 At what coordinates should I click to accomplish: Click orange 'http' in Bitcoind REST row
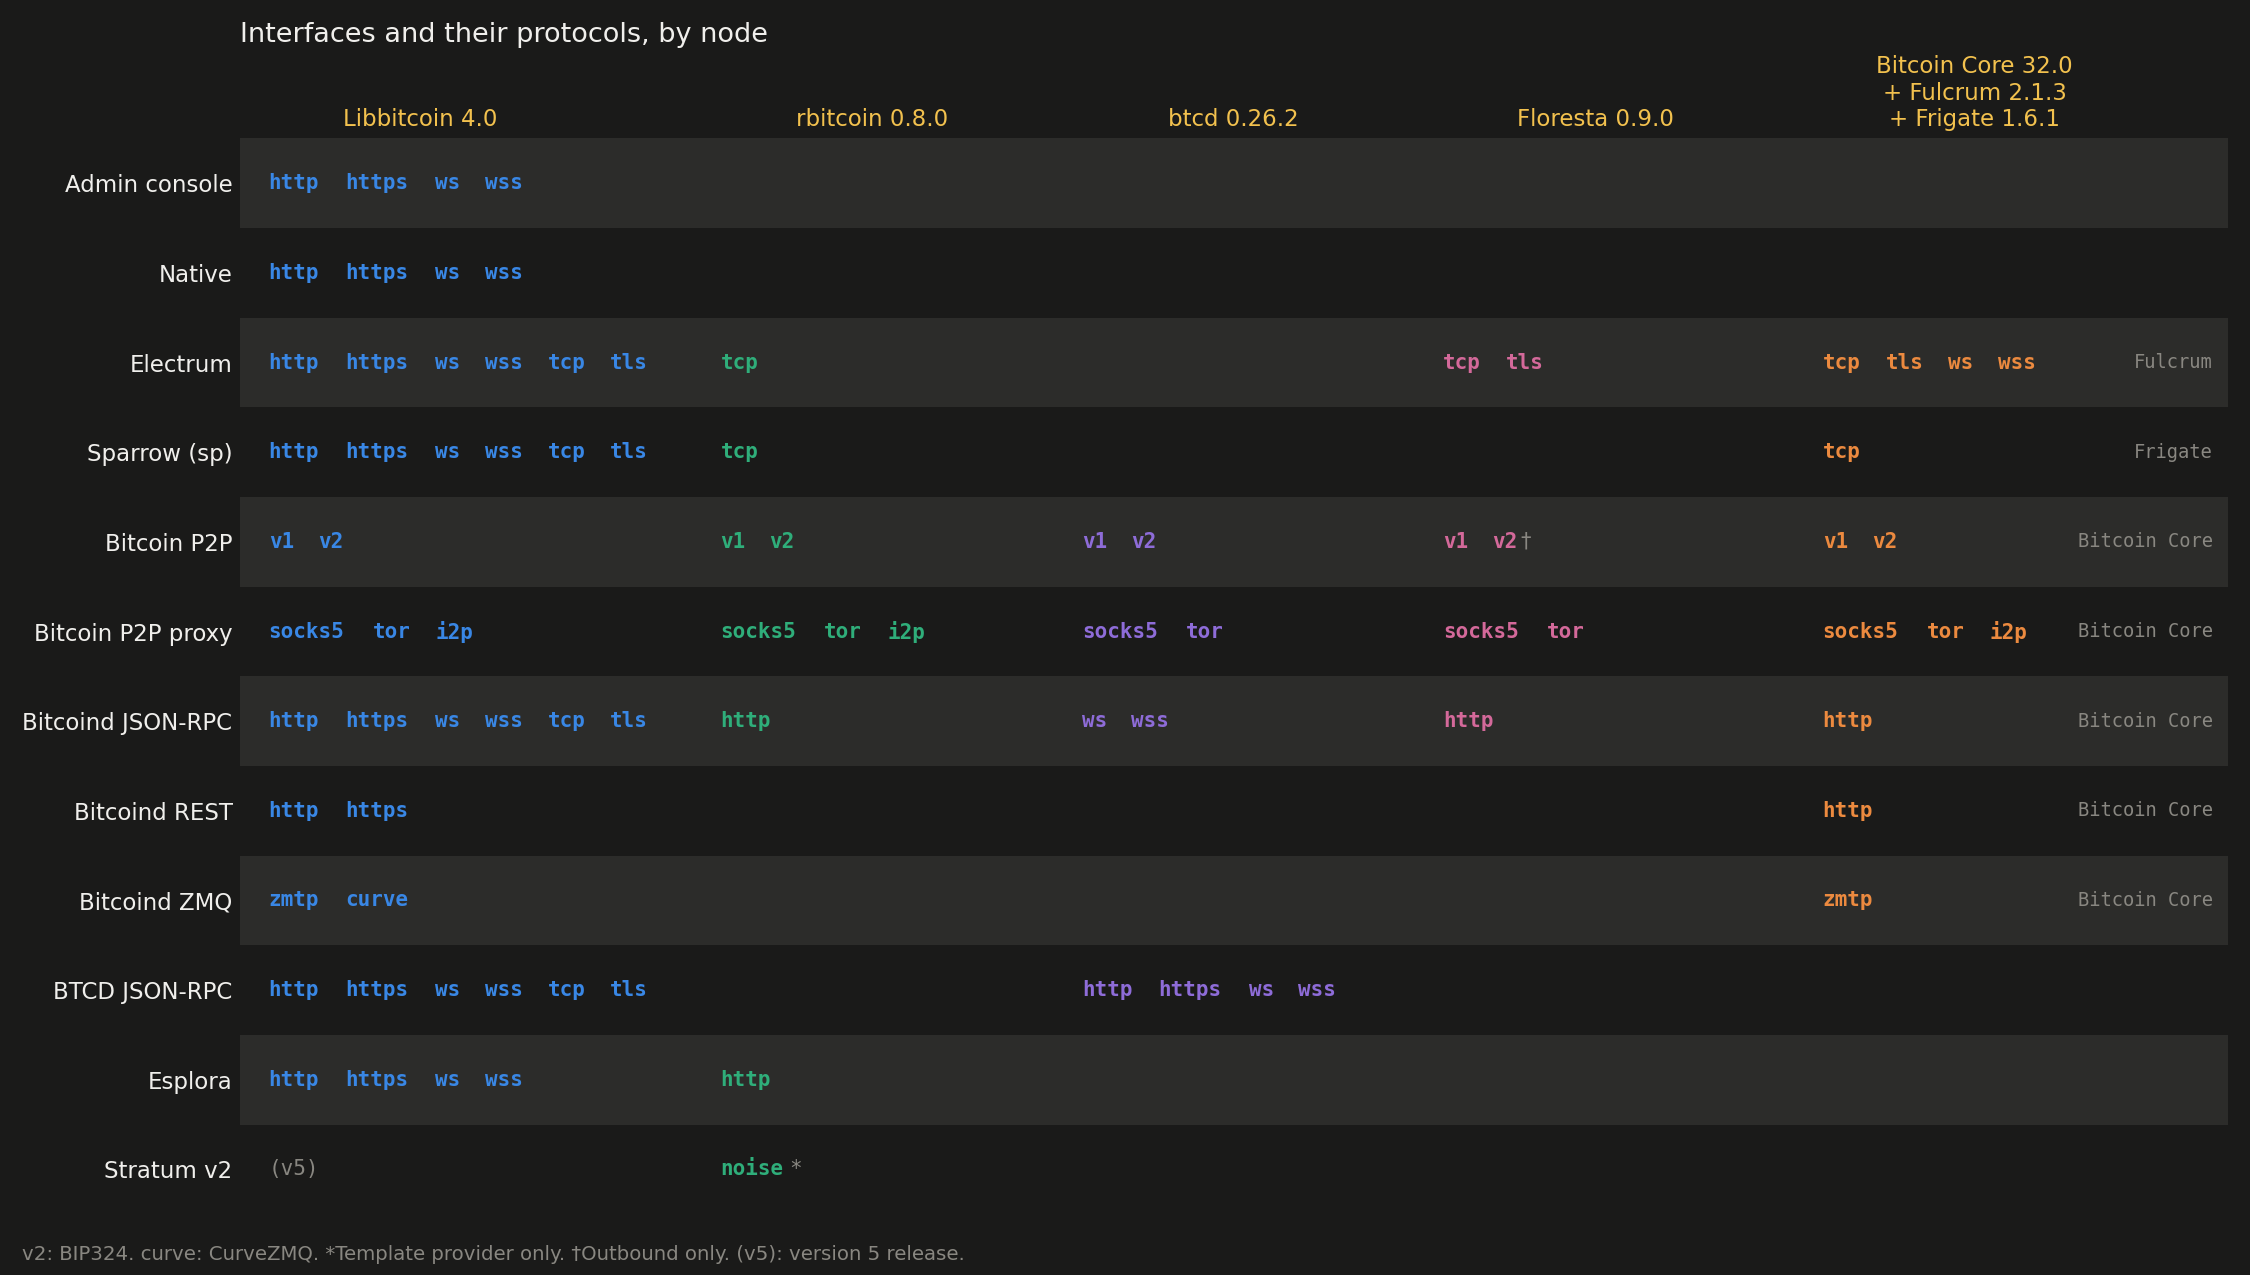pos(1847,810)
